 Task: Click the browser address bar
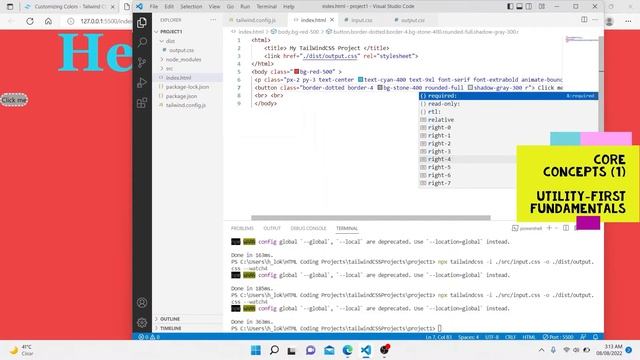coord(100,21)
